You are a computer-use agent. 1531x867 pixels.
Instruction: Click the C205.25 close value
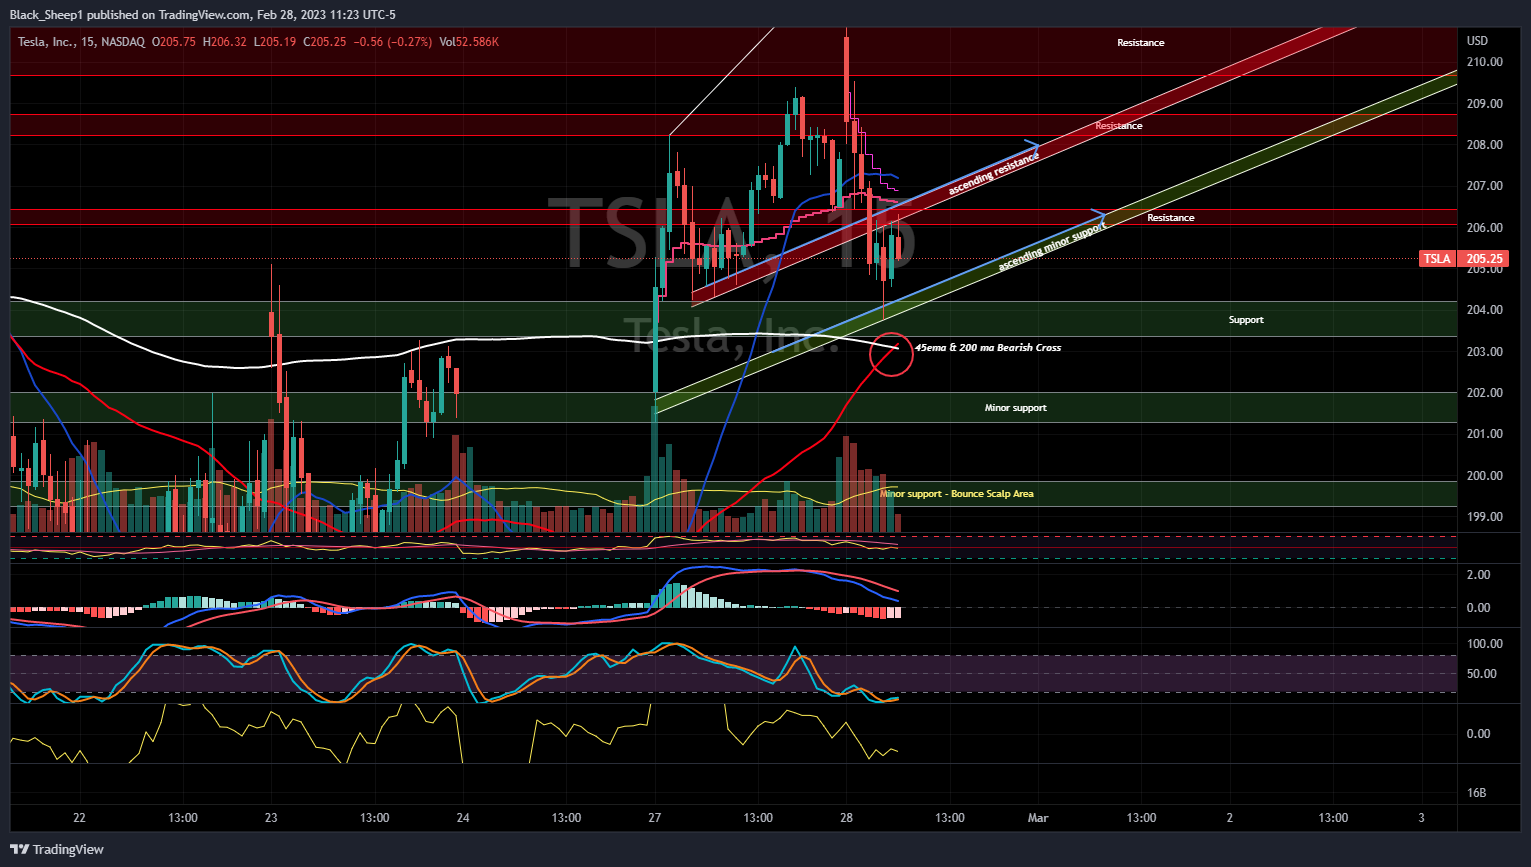(325, 42)
